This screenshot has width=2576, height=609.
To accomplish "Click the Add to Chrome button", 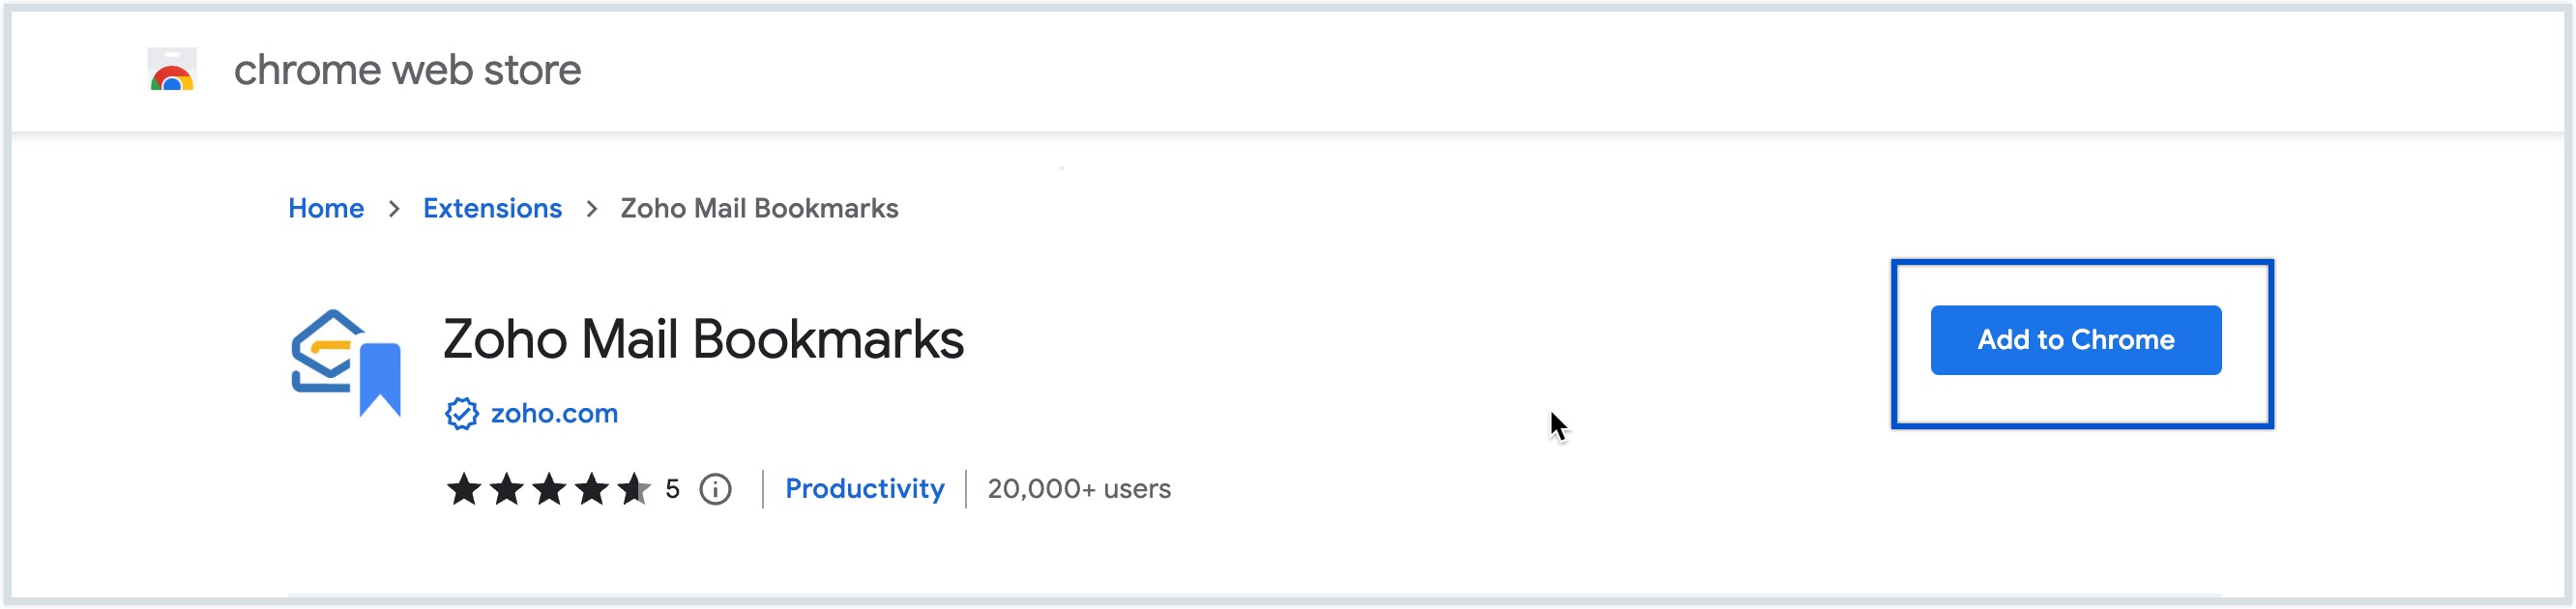I will [2074, 340].
